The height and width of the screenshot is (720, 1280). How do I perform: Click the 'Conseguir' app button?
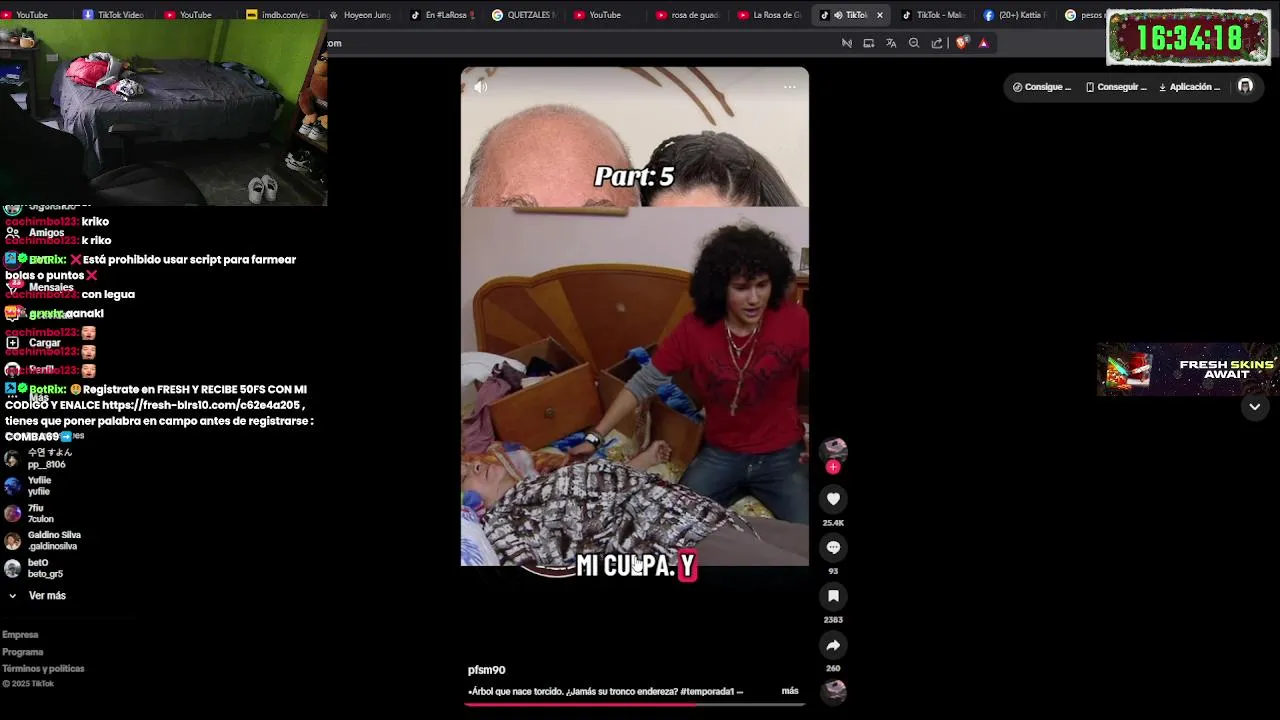tap(1116, 87)
